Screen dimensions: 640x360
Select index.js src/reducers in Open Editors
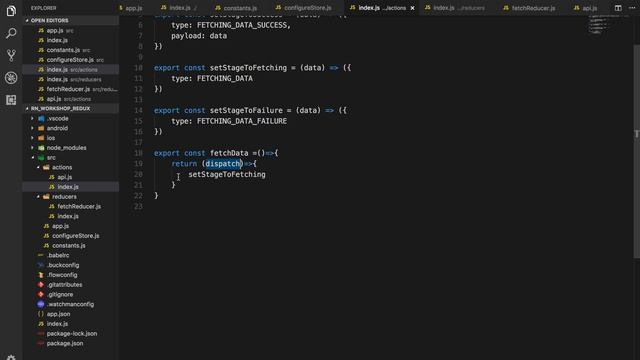71,80
